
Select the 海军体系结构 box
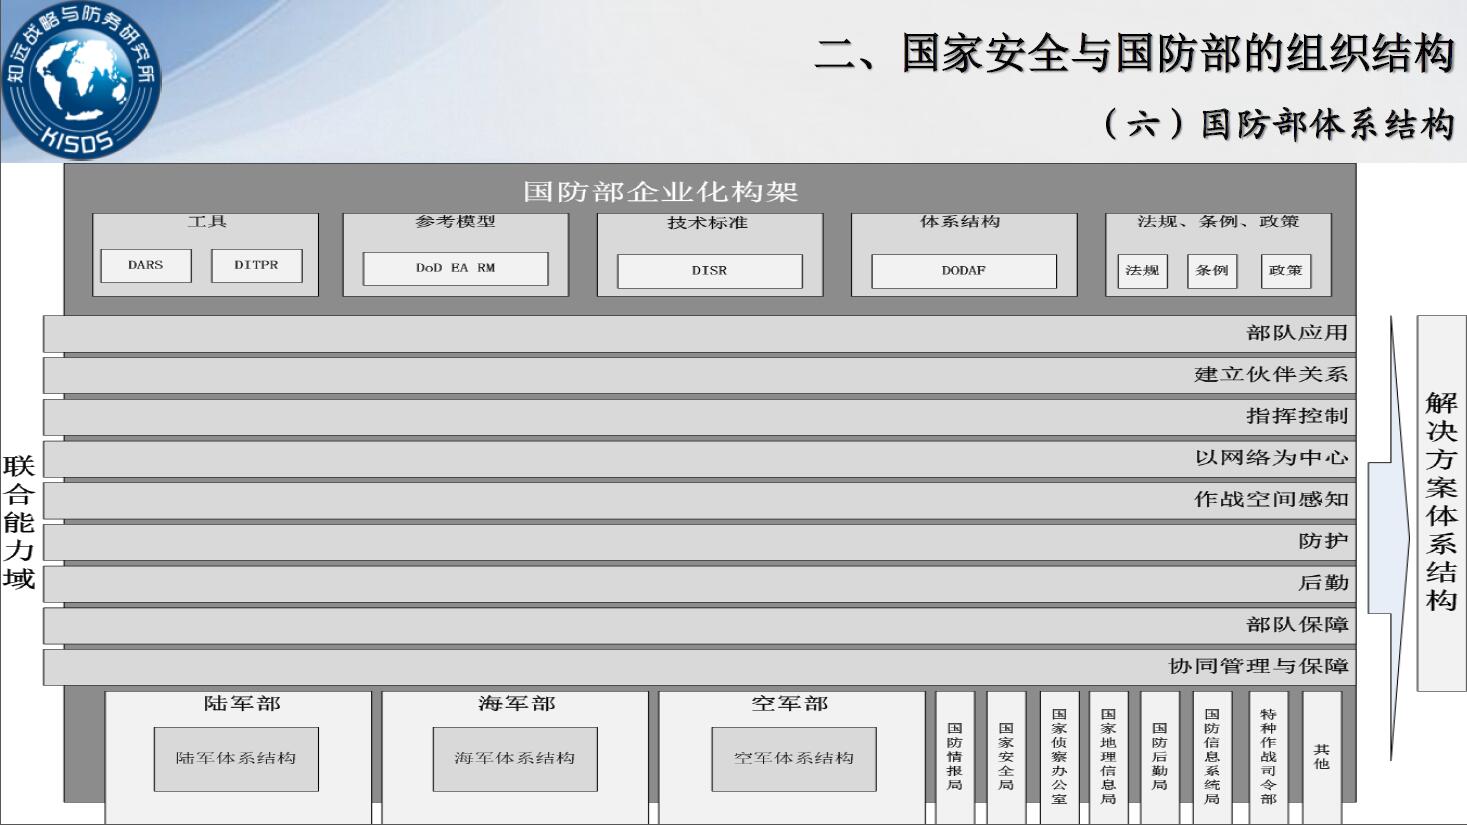[514, 759]
